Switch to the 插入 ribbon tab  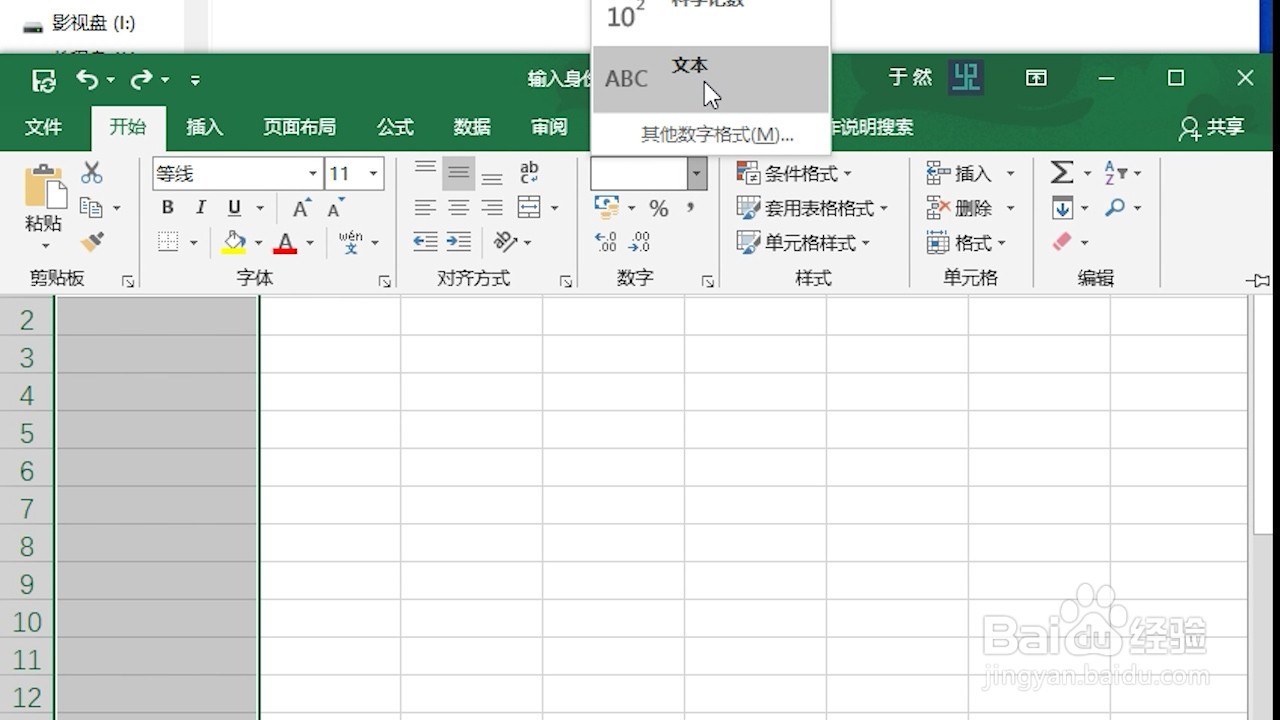click(x=204, y=128)
